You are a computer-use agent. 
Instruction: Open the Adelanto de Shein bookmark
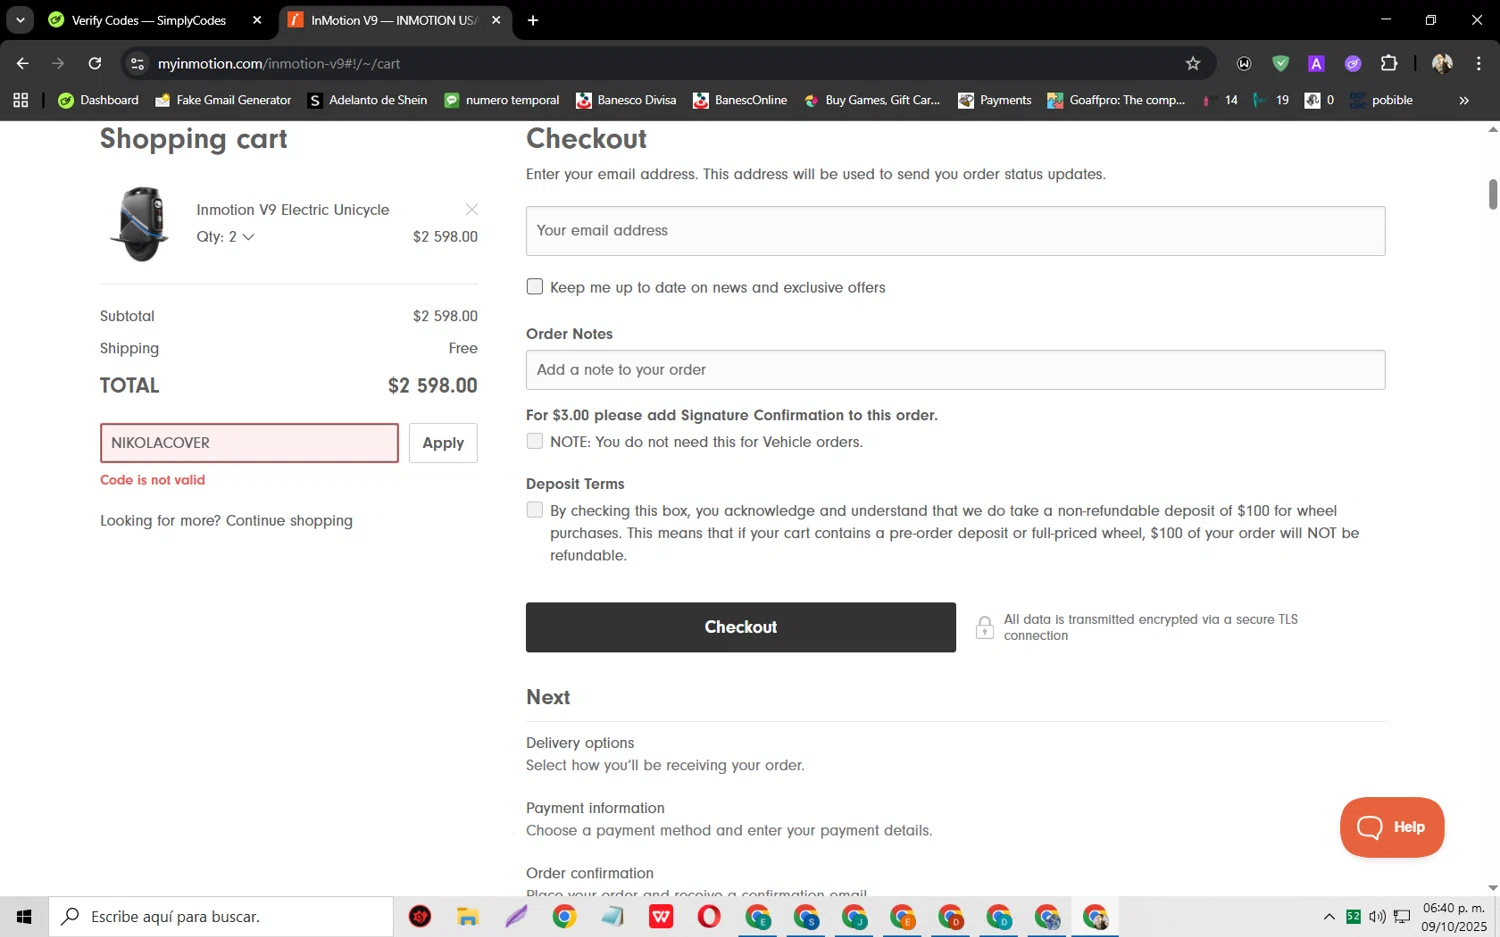click(367, 100)
